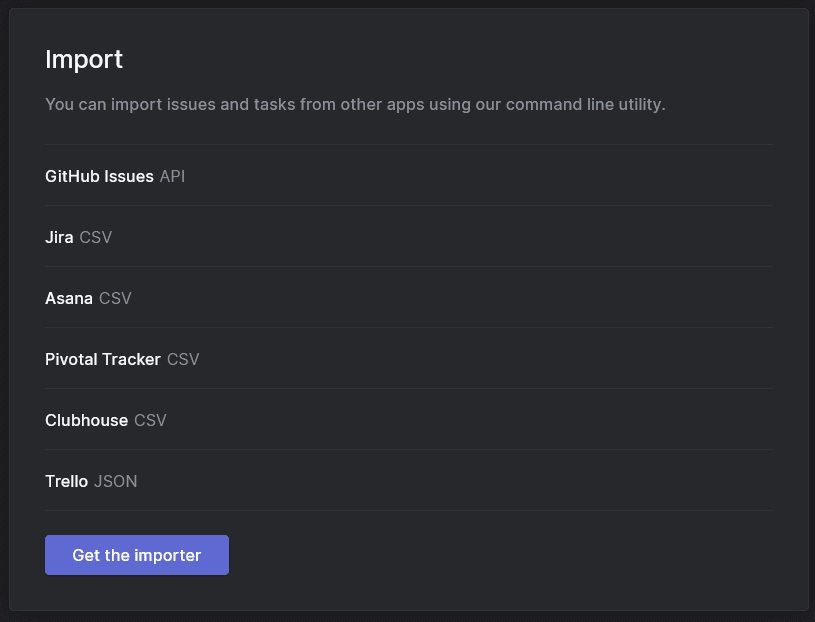Click the Import heading
Screen dimensions: 815x622
tap(84, 59)
